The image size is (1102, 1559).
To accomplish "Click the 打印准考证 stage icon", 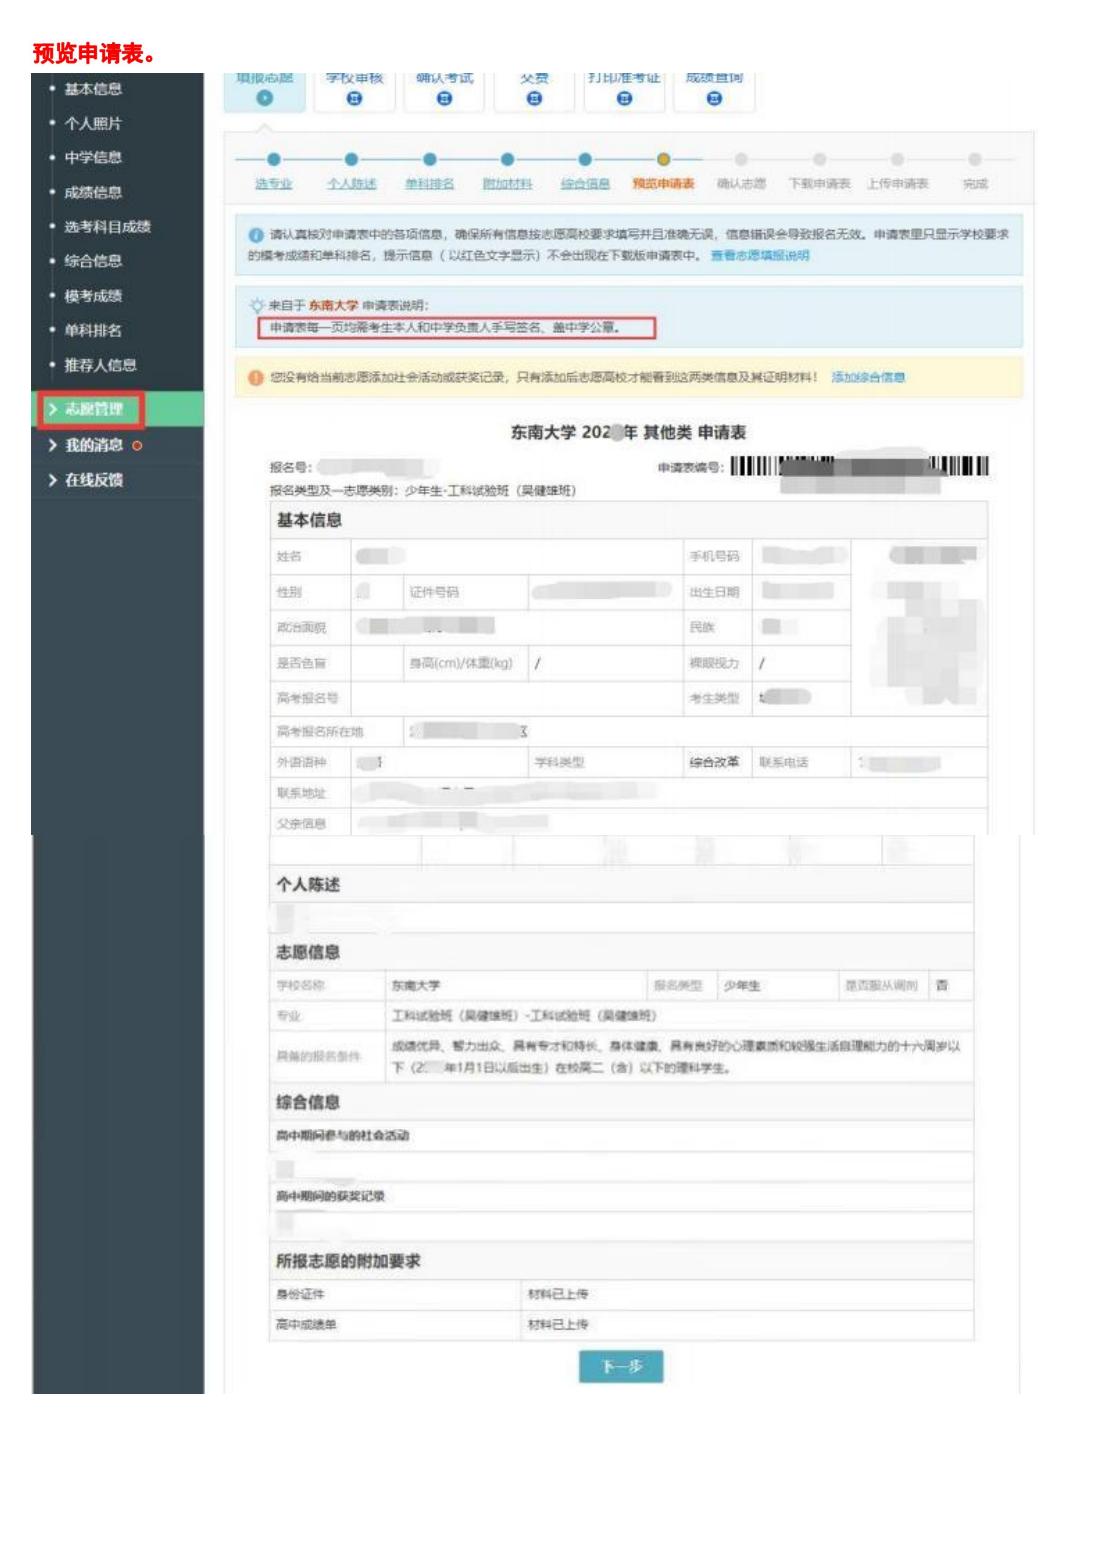I will (624, 99).
